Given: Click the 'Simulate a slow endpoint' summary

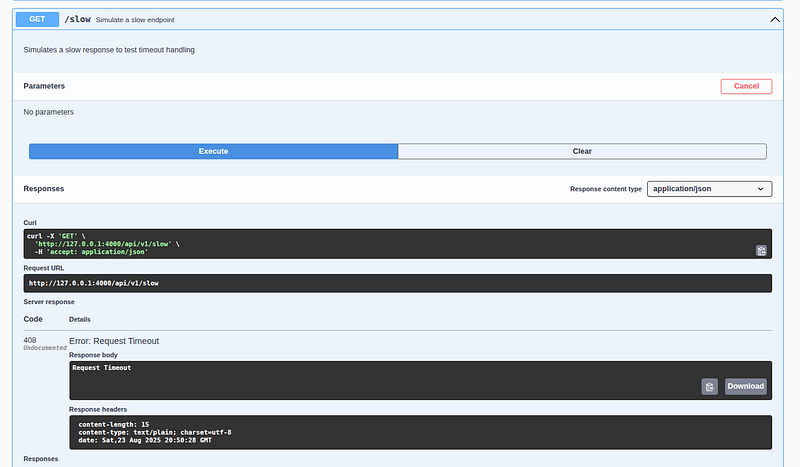Looking at the screenshot, I should [135, 20].
